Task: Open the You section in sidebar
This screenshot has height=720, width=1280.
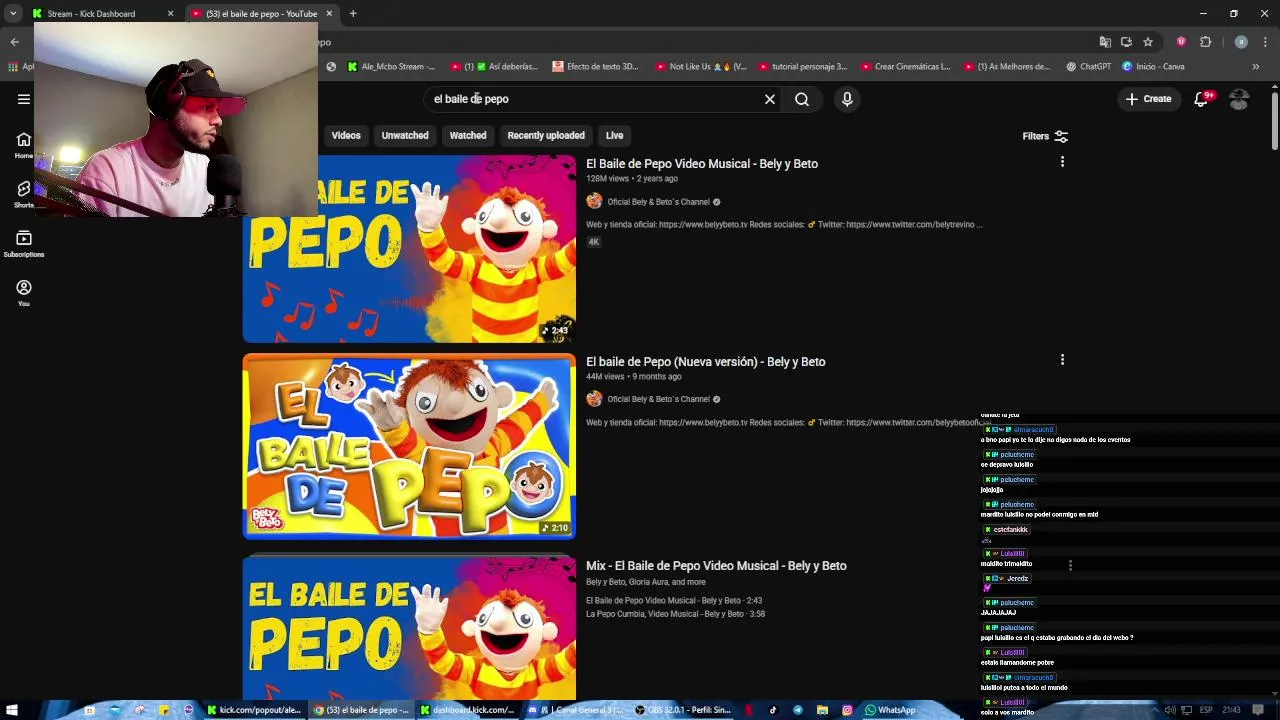Action: (24, 292)
